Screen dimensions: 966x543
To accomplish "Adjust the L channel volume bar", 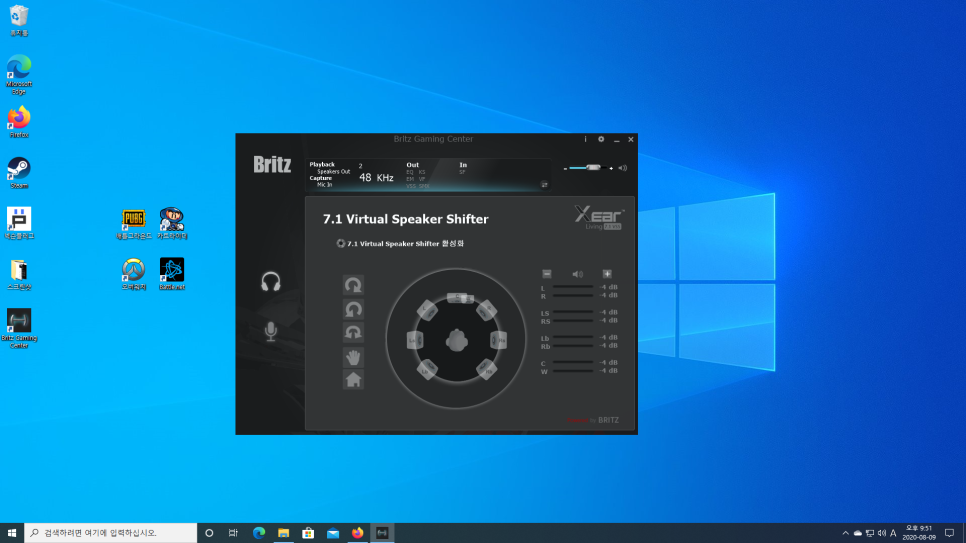I will [573, 287].
